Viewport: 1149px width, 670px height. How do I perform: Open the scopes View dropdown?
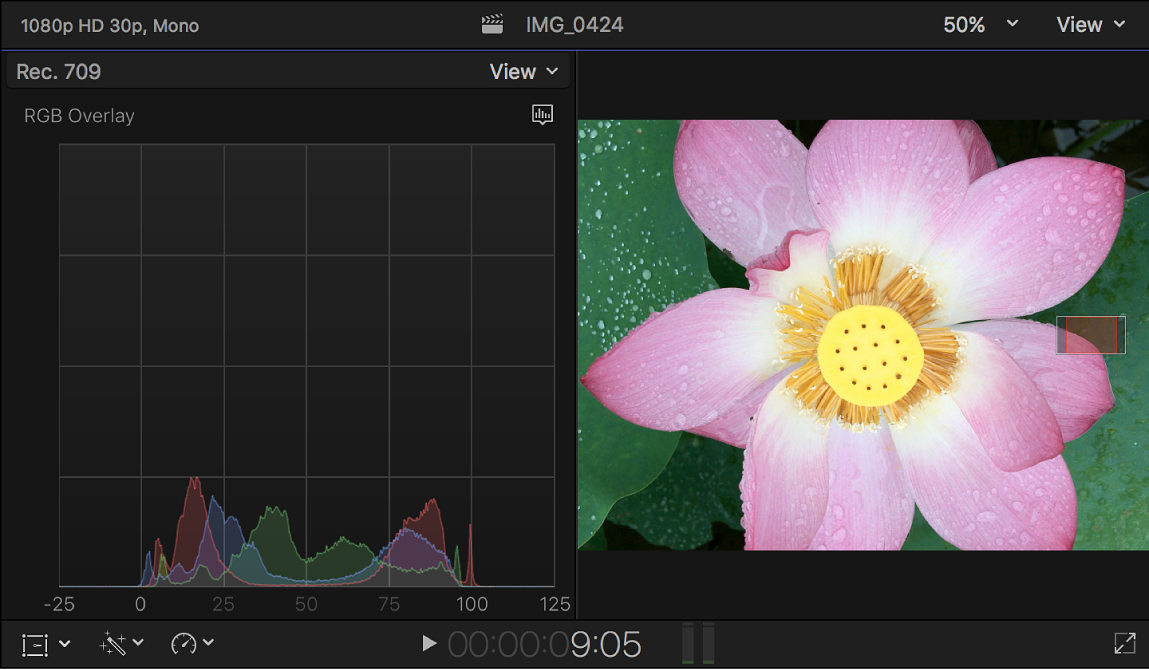[523, 71]
